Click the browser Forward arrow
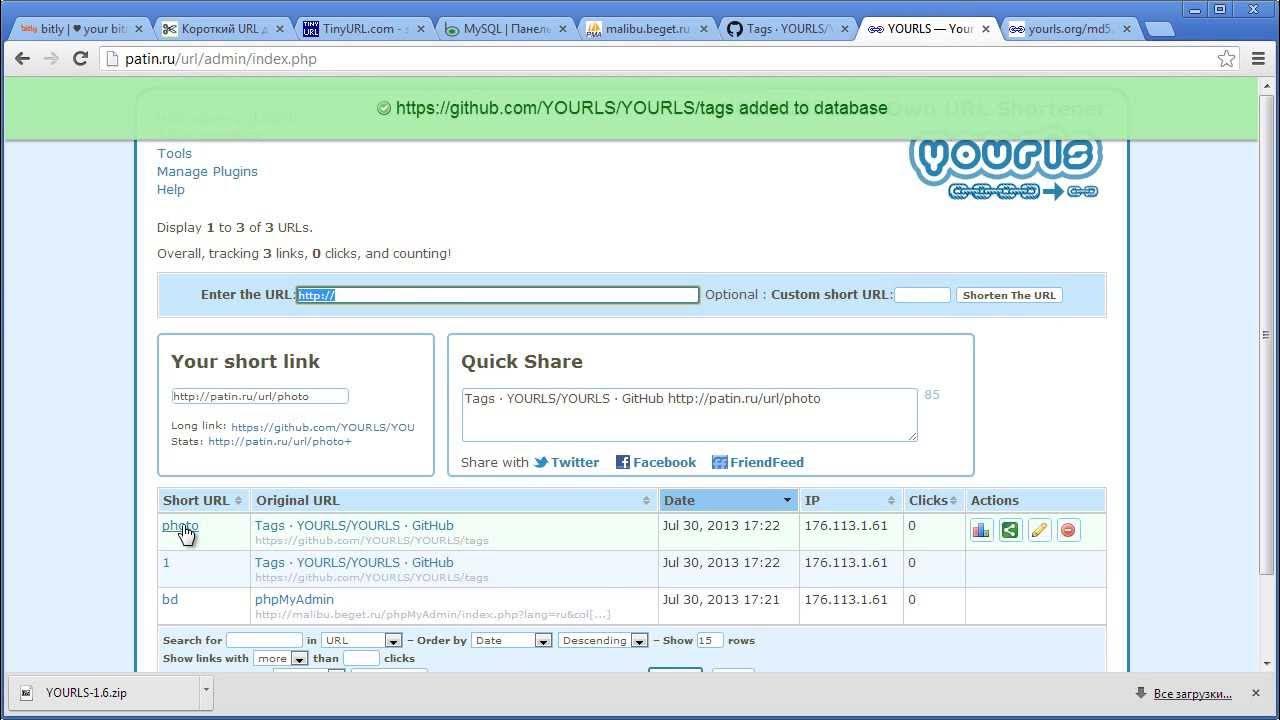The width and height of the screenshot is (1280, 720). [x=52, y=59]
